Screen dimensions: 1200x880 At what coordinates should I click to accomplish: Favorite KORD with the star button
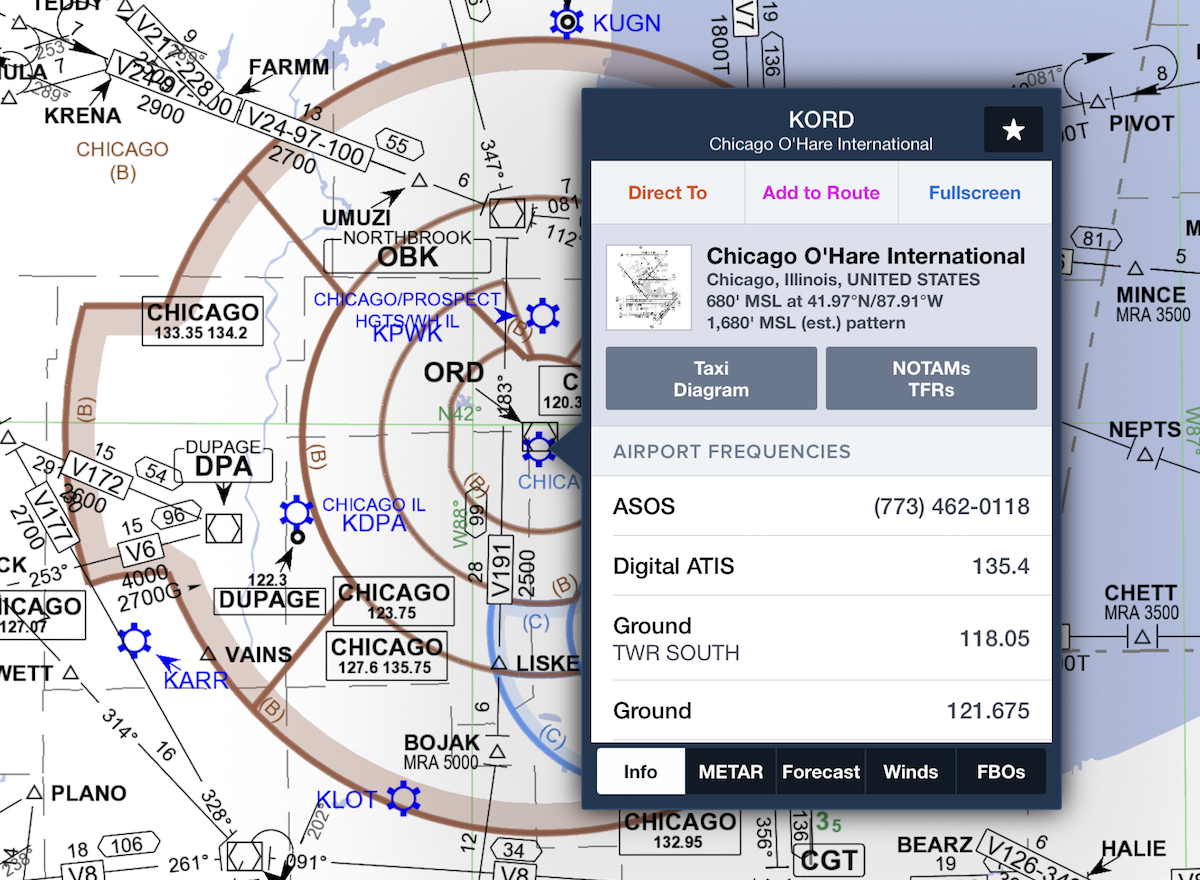coord(1013,130)
